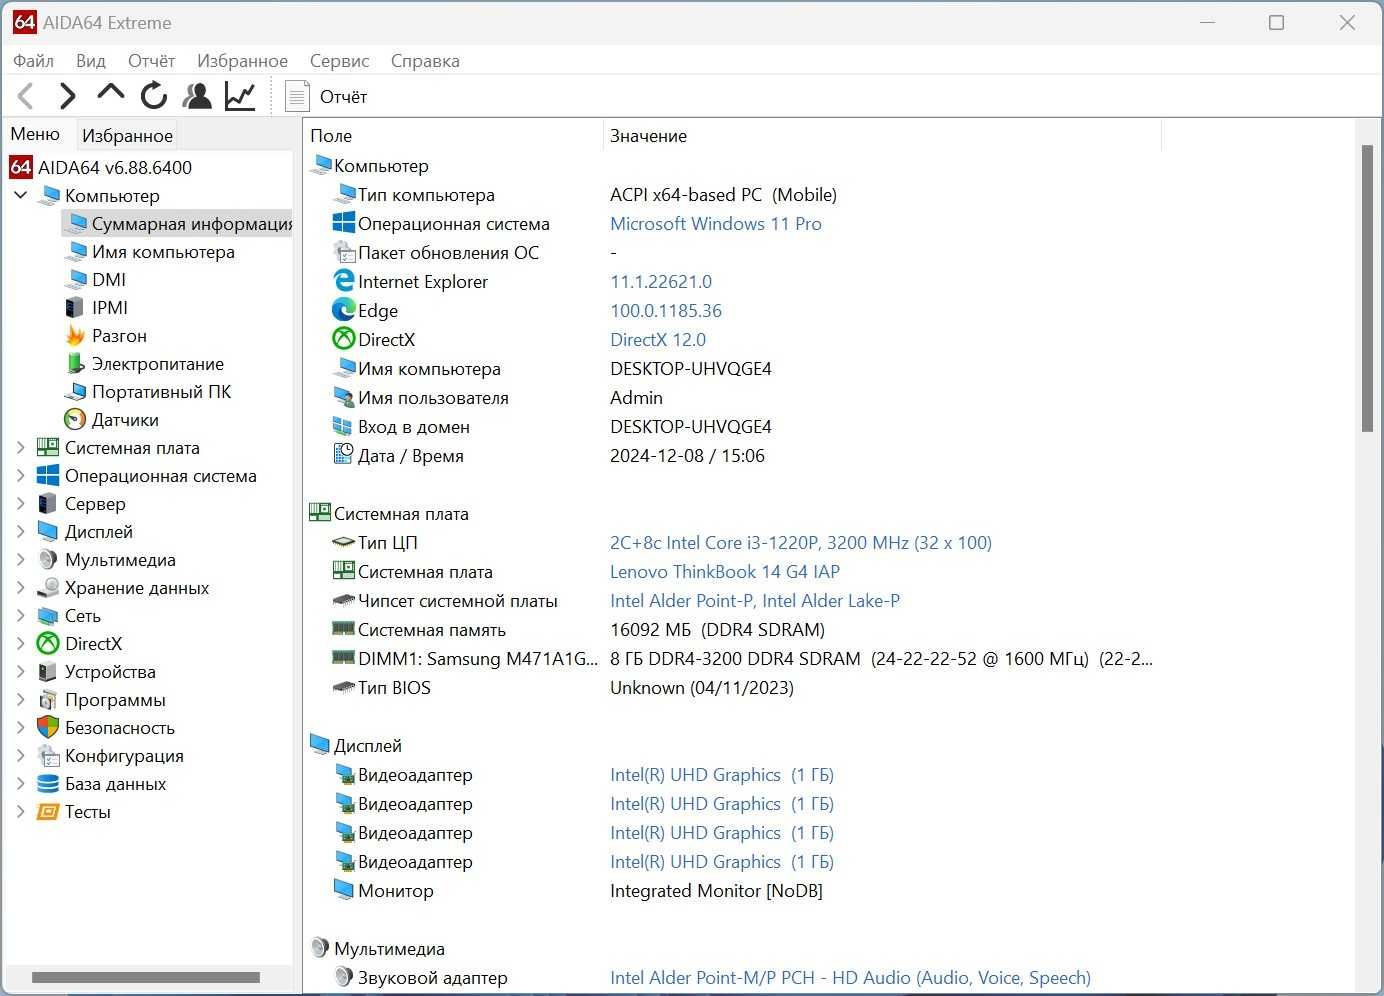Select the IPMI tree icon
The height and width of the screenshot is (996, 1384).
click(75, 308)
